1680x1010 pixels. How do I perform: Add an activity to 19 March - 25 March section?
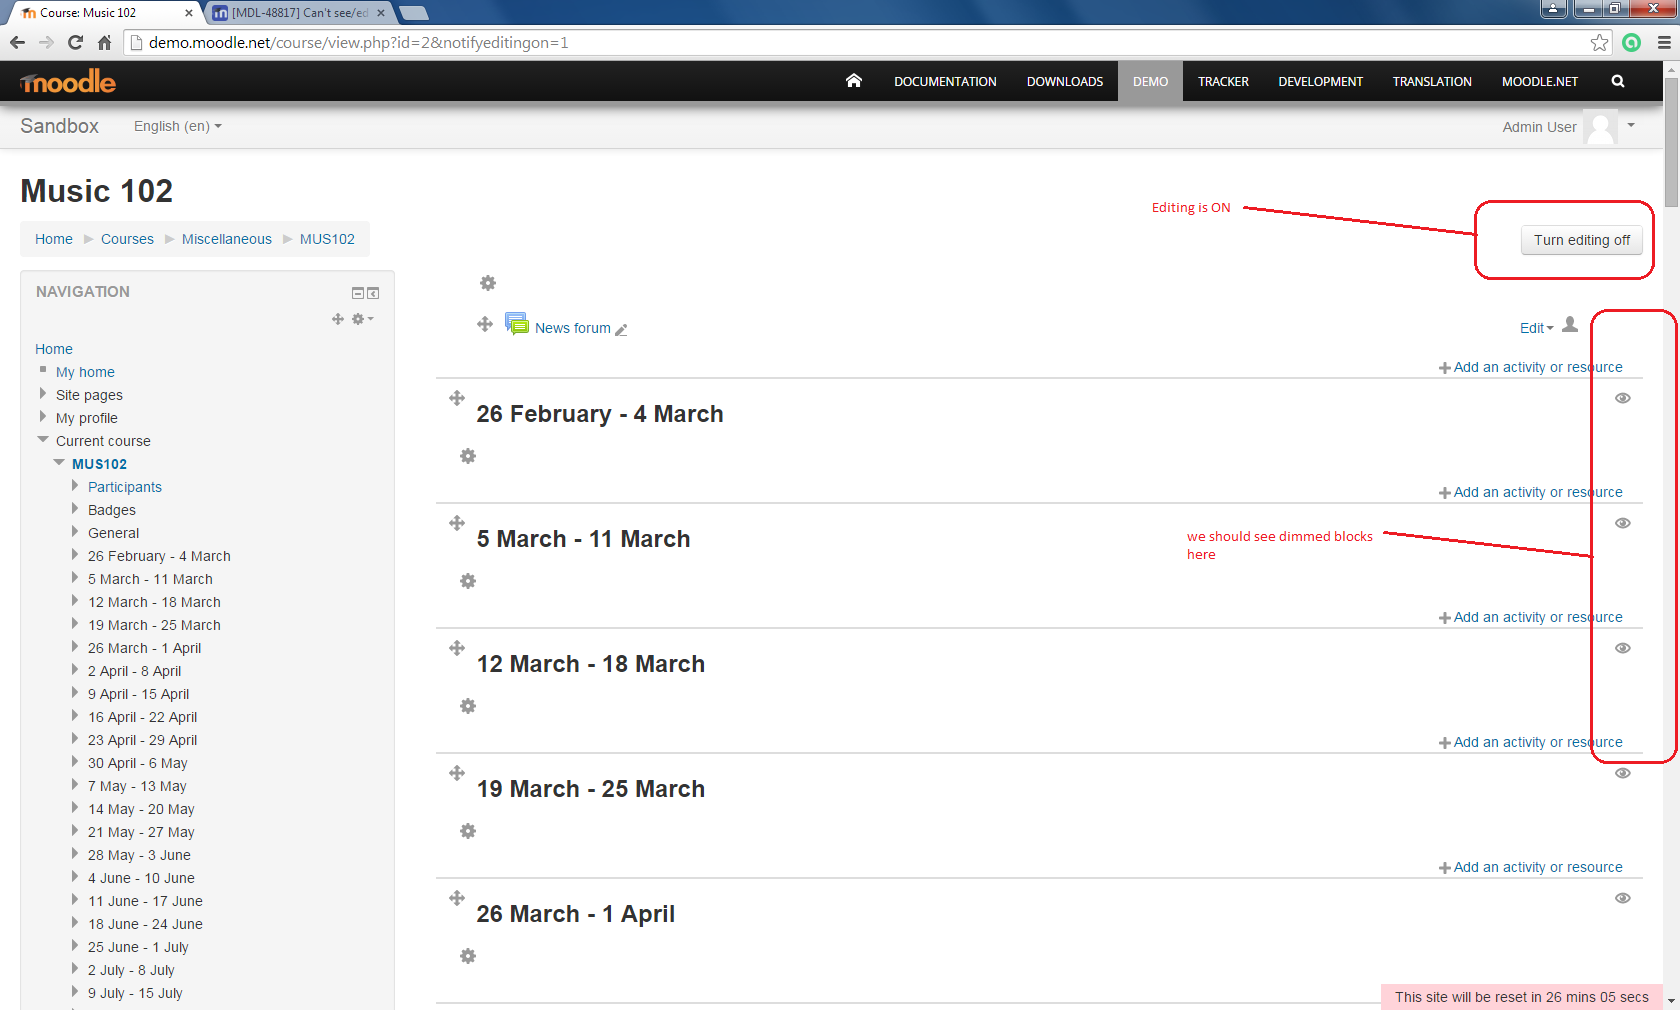(1531, 867)
